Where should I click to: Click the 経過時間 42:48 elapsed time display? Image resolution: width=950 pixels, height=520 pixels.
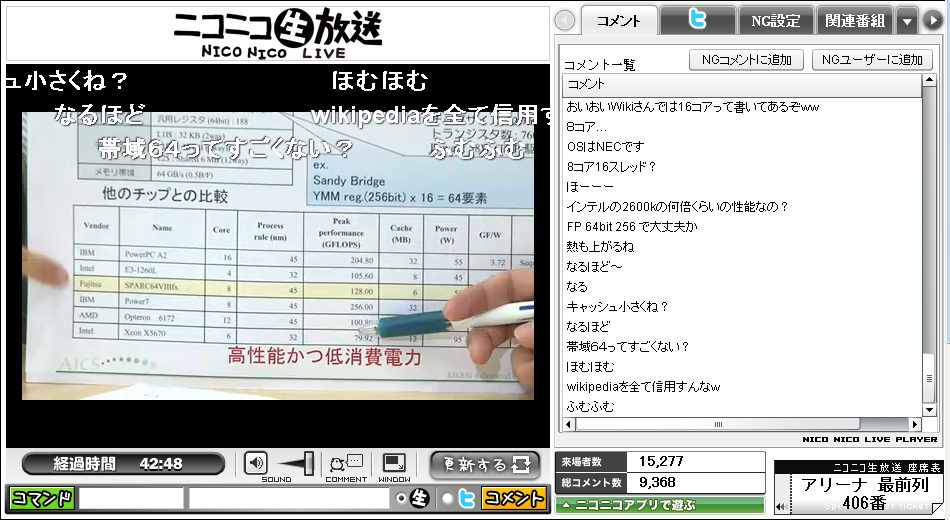[123, 464]
